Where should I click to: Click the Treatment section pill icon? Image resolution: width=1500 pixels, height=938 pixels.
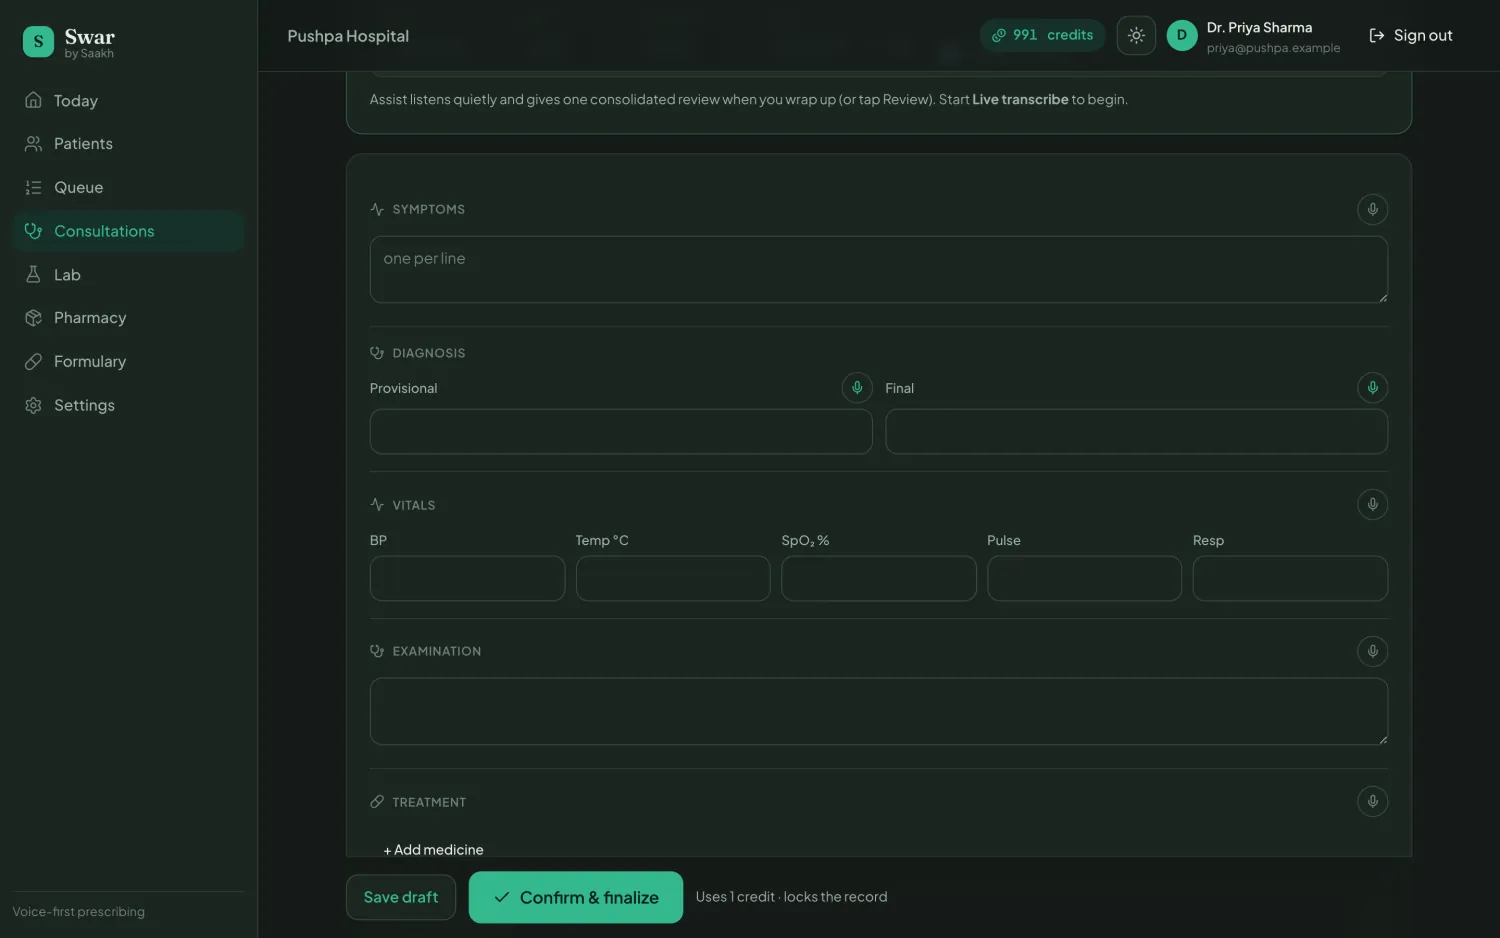pos(377,802)
